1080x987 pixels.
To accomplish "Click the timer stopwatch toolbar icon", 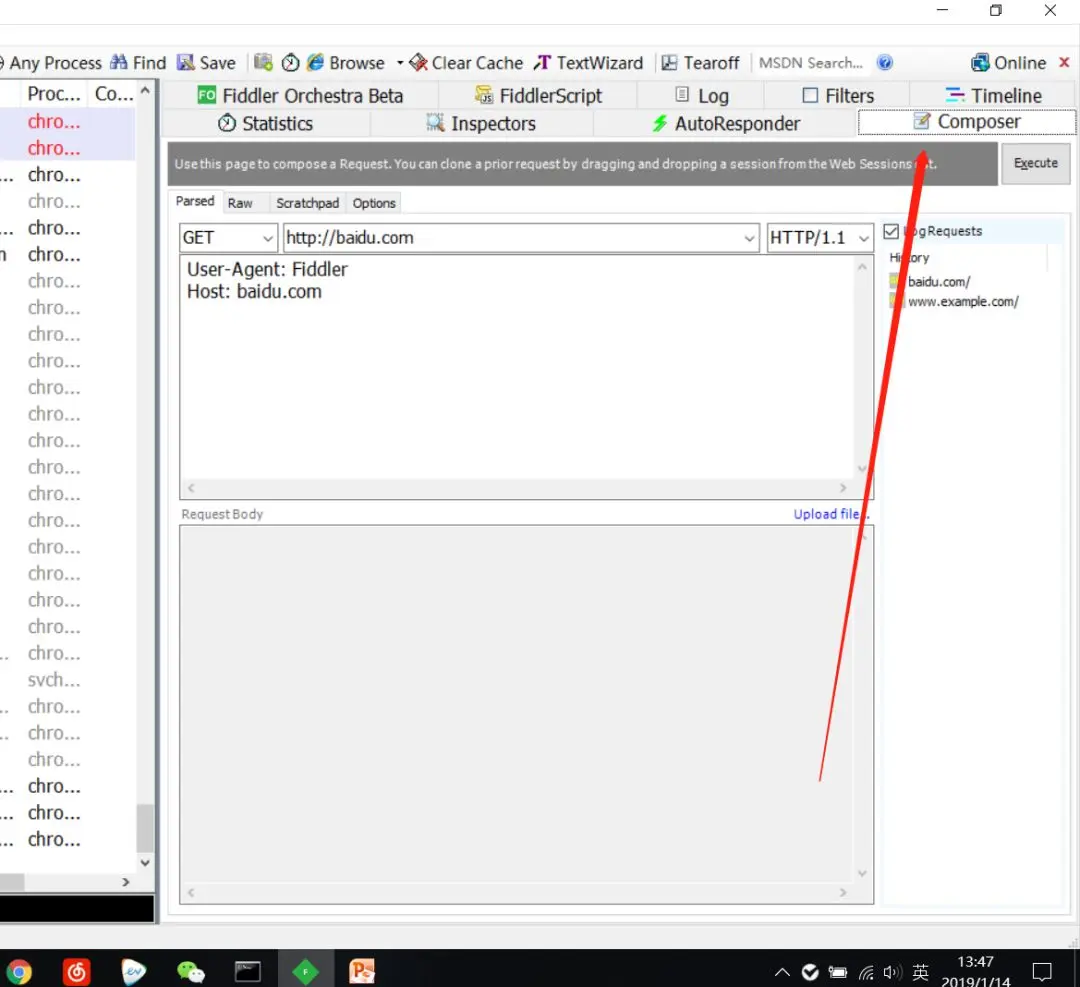I will pyautogui.click(x=291, y=63).
